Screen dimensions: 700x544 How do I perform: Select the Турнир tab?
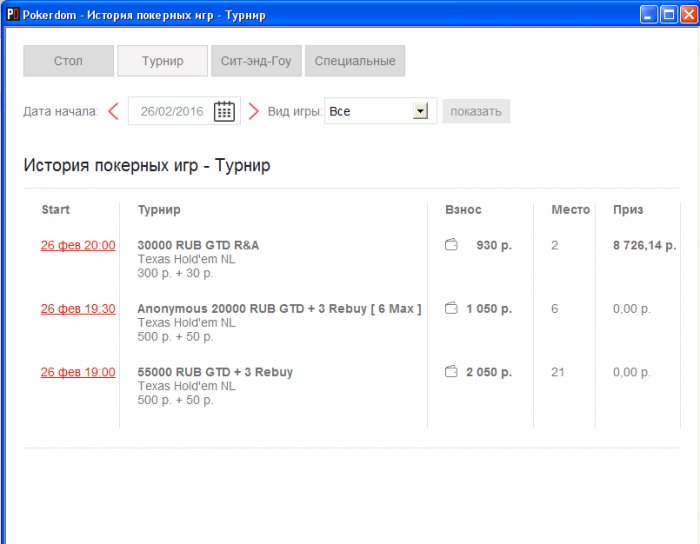(x=162, y=61)
